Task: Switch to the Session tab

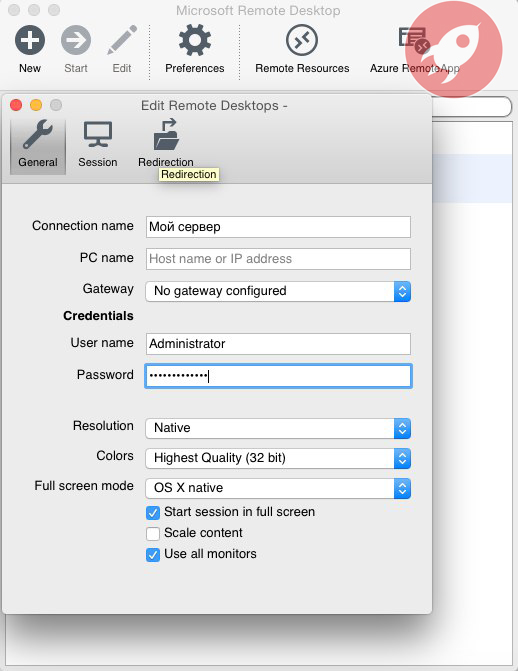Action: point(98,144)
